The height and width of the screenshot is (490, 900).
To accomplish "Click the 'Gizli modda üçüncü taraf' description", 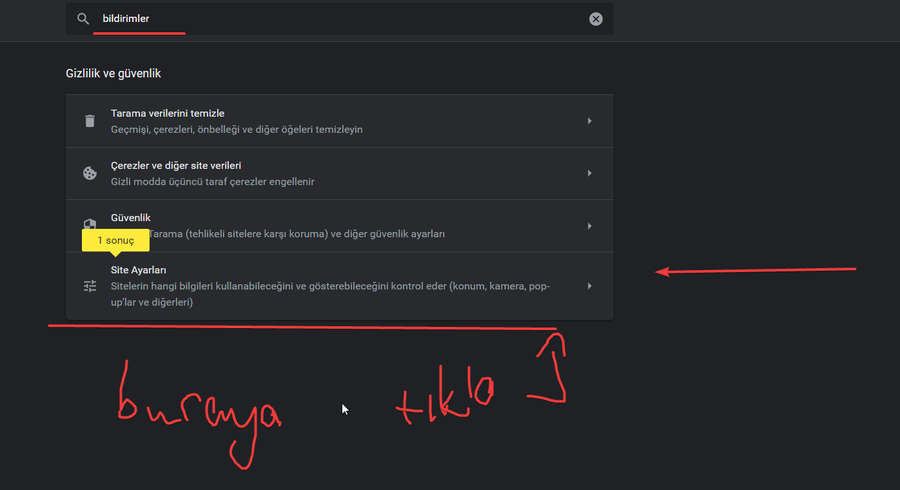I will coord(213,182).
